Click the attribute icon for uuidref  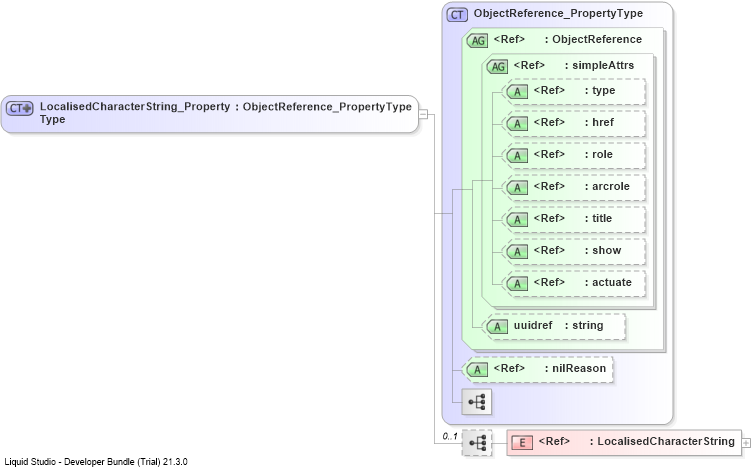pos(497,327)
